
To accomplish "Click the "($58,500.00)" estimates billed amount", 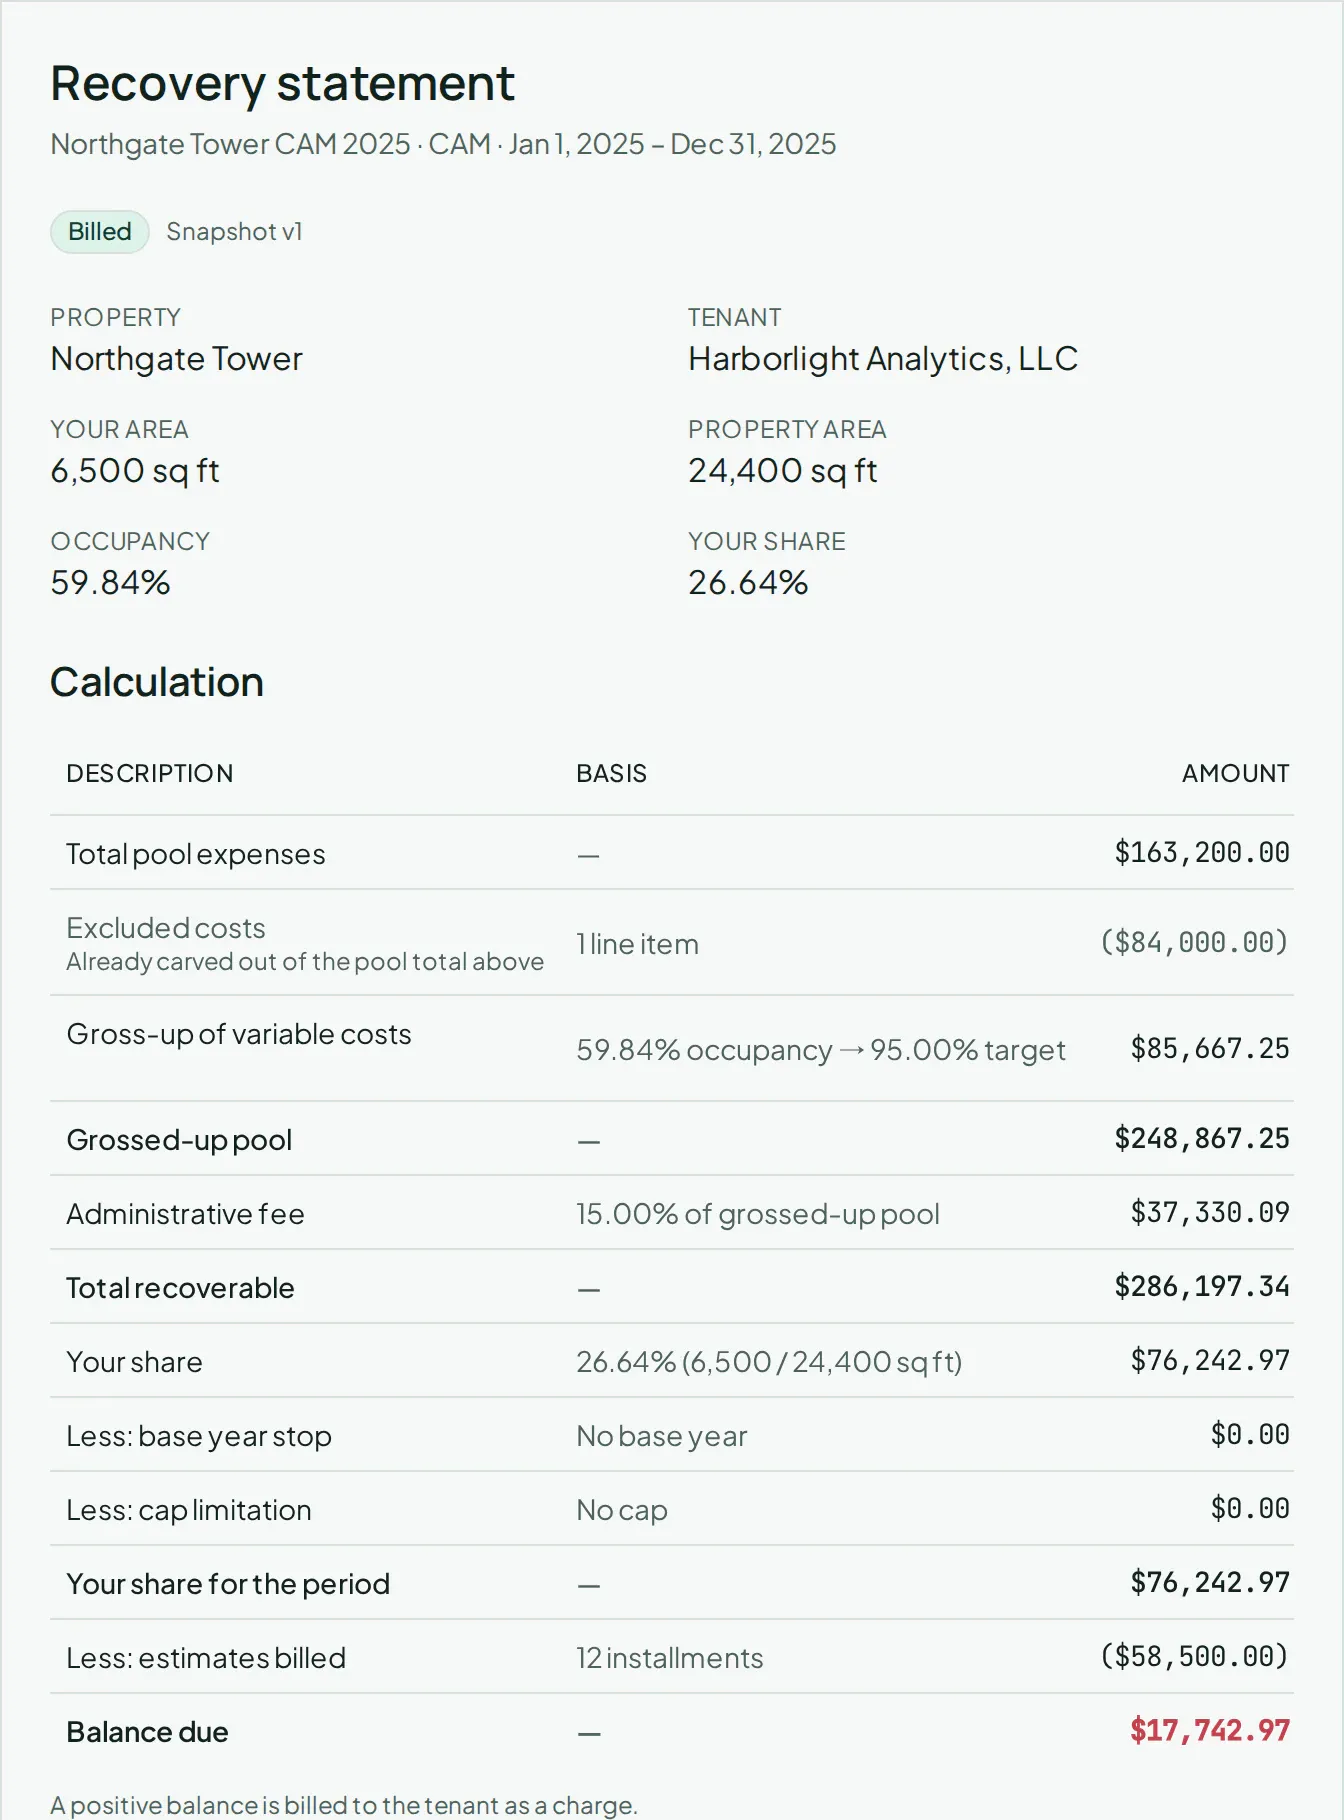I will [1194, 1657].
